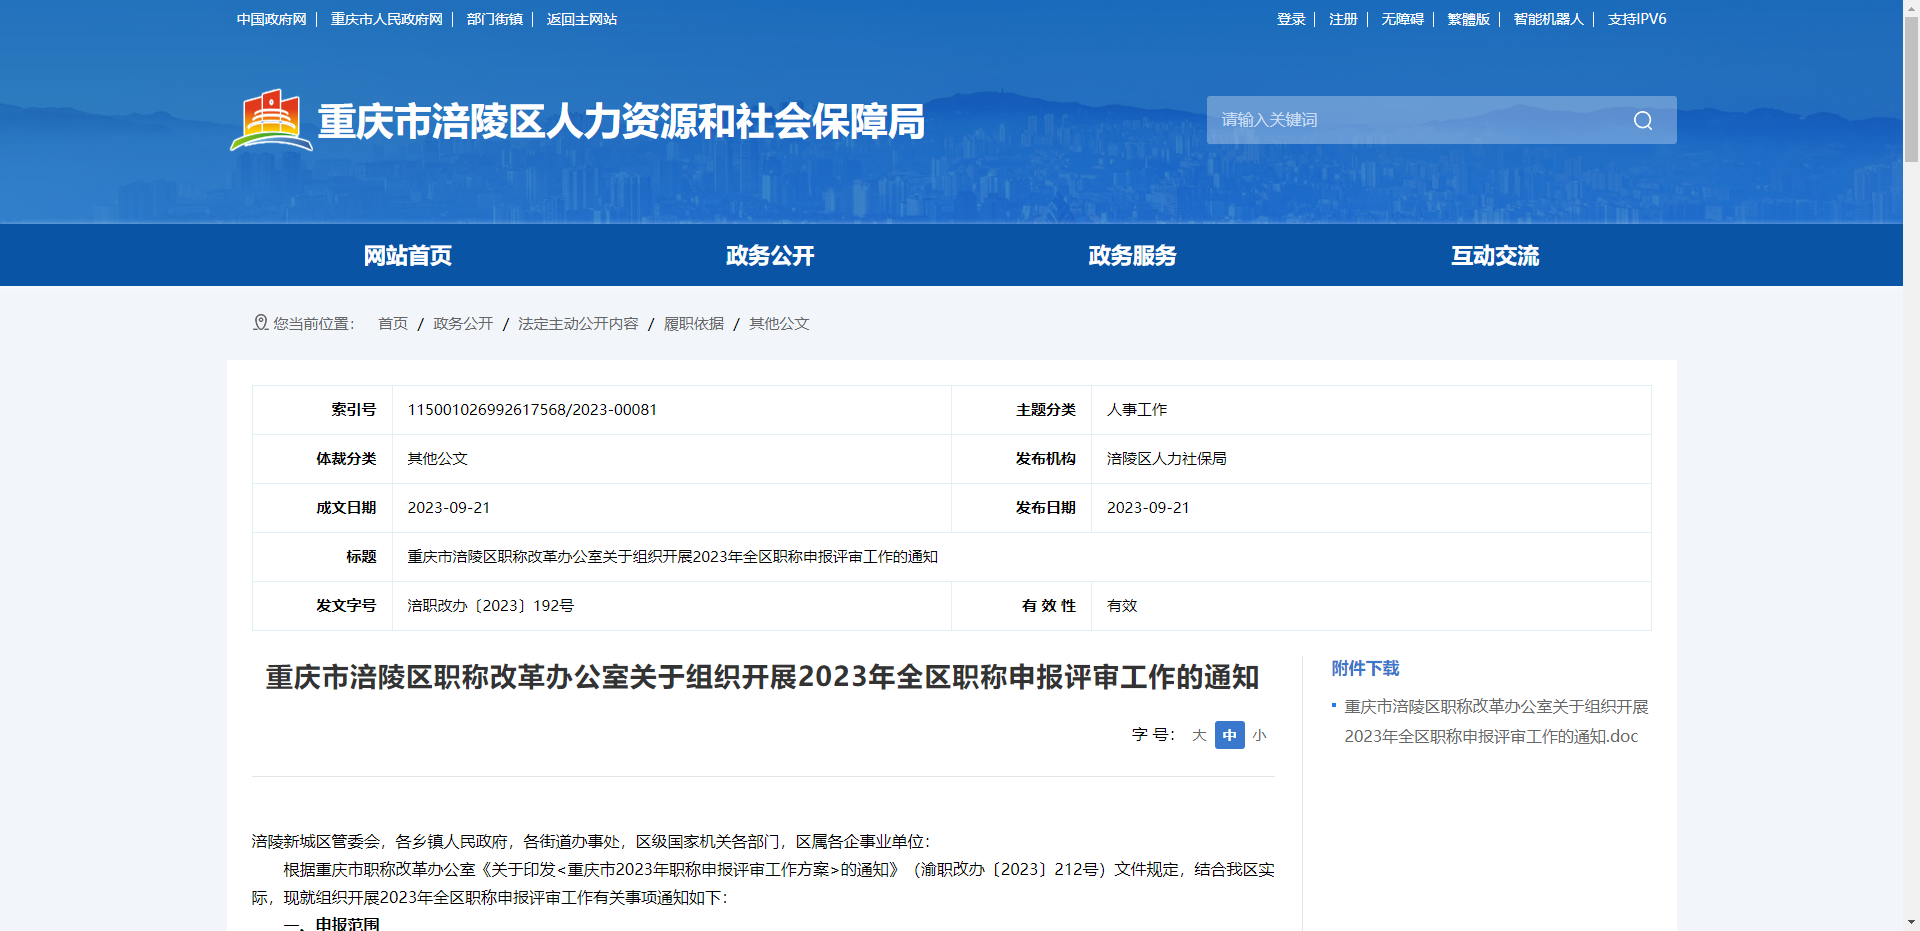Viewport: 1920px width, 931px height.
Task: Click index number 115001026992617568/2023-00081
Action: point(532,410)
